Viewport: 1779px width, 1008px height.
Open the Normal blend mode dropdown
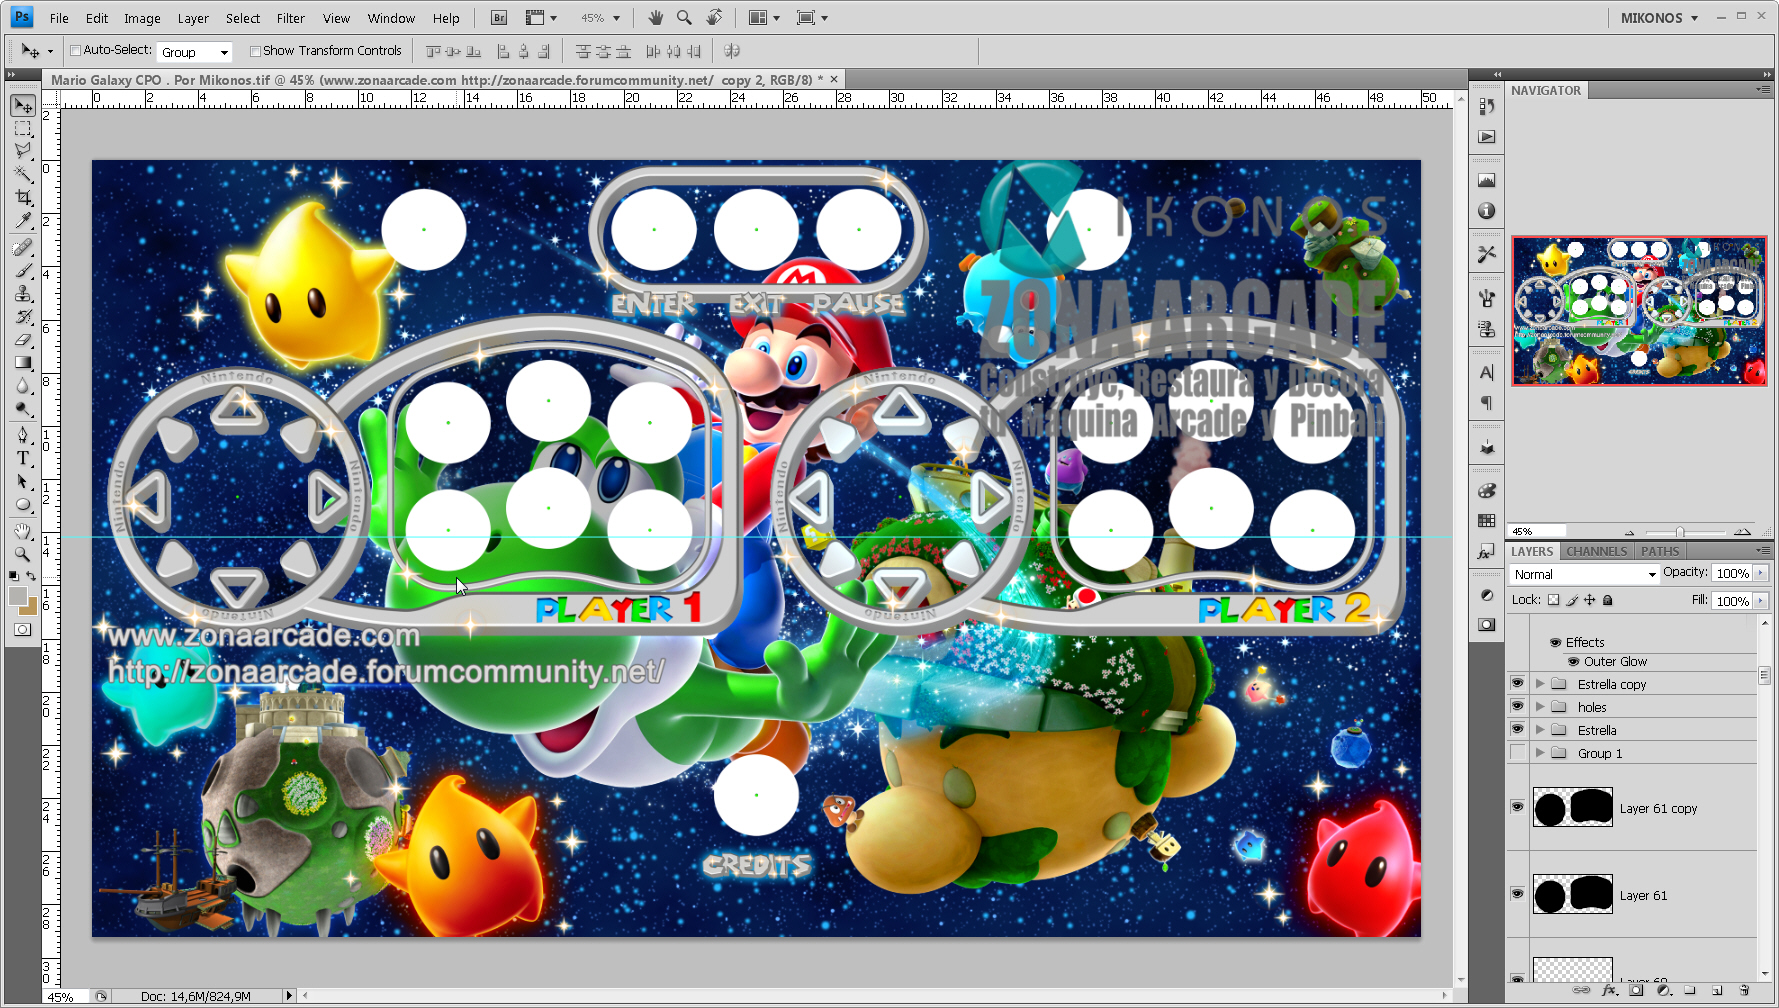tap(1584, 574)
